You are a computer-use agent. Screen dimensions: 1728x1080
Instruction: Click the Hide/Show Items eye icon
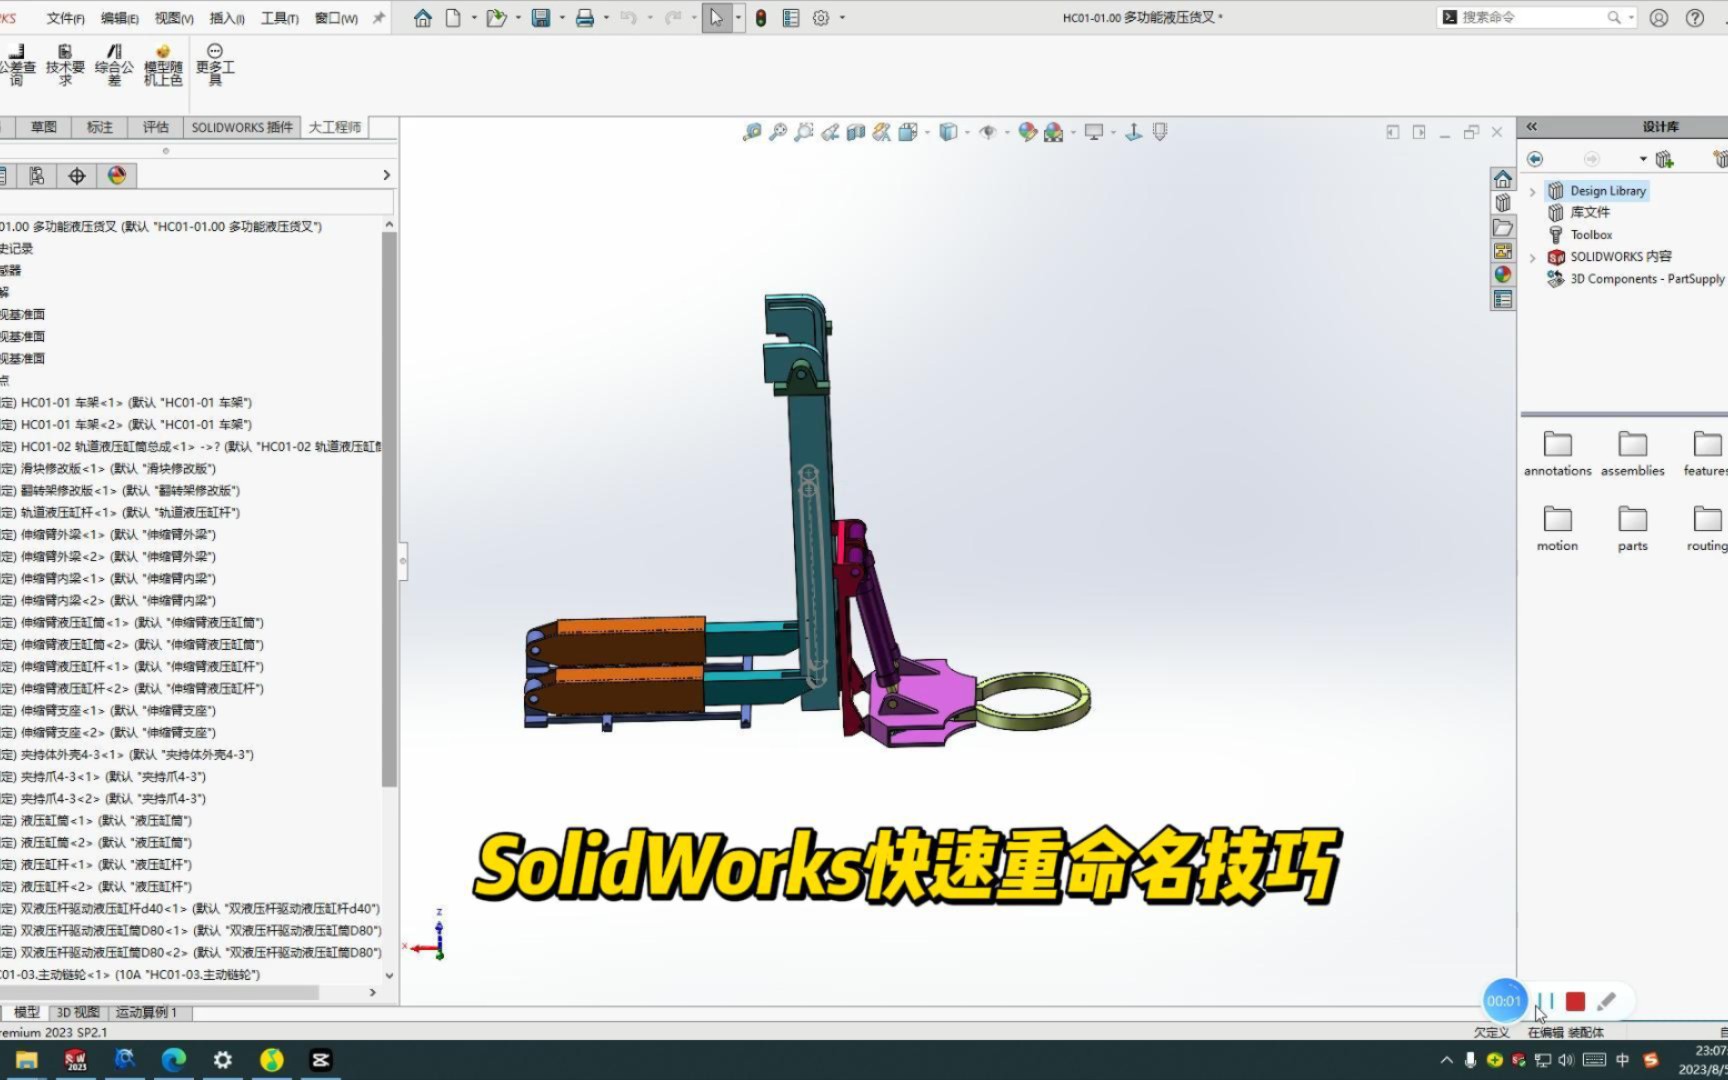coord(988,132)
